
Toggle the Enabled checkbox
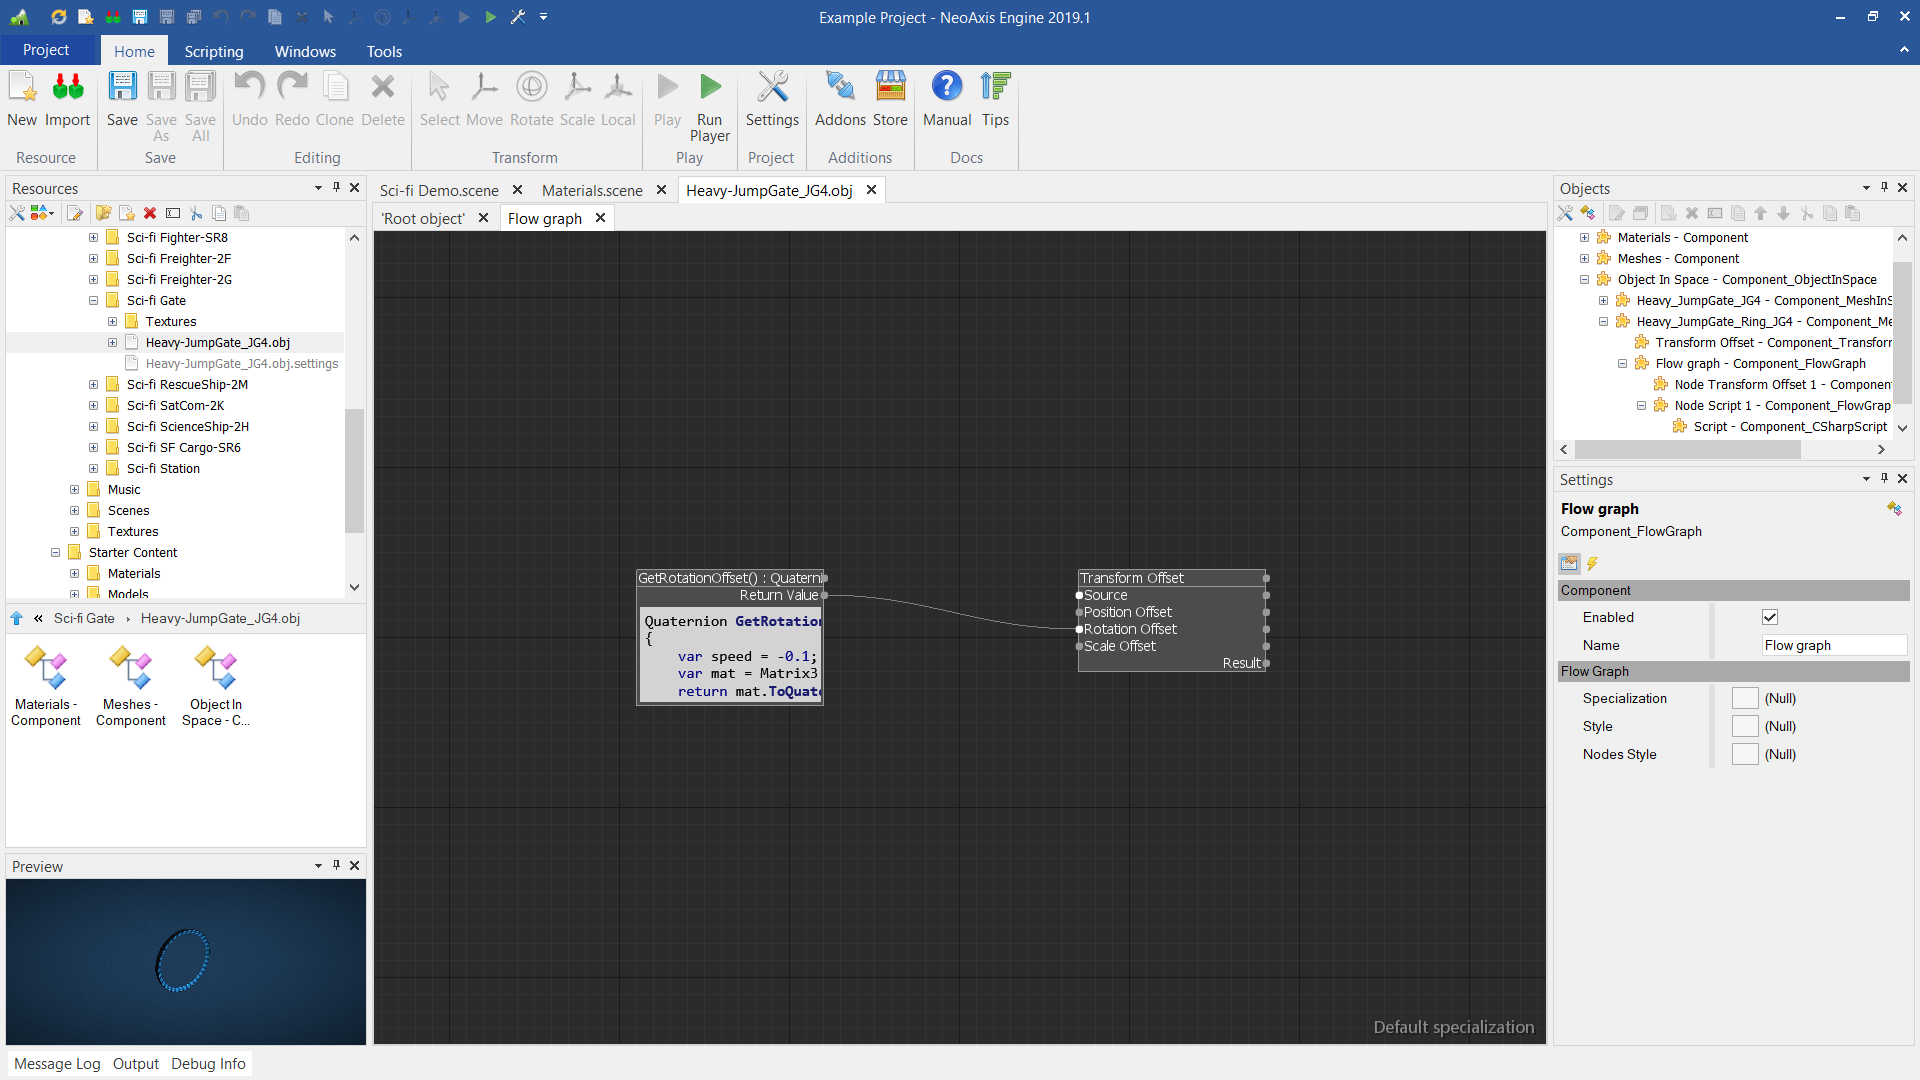(x=1770, y=617)
